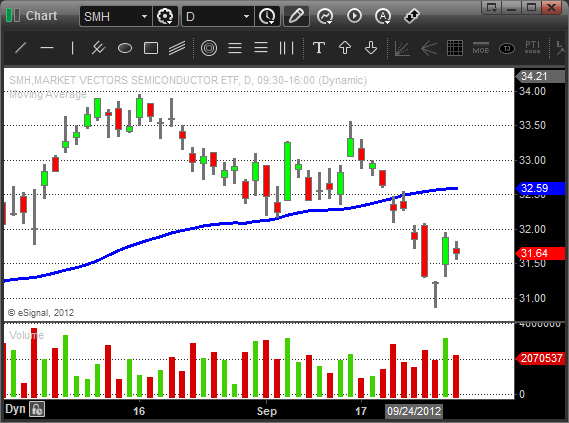Screen dimensions: 569x423
Task: Toggle the lock icon next to Dyn
Action: 37,409
